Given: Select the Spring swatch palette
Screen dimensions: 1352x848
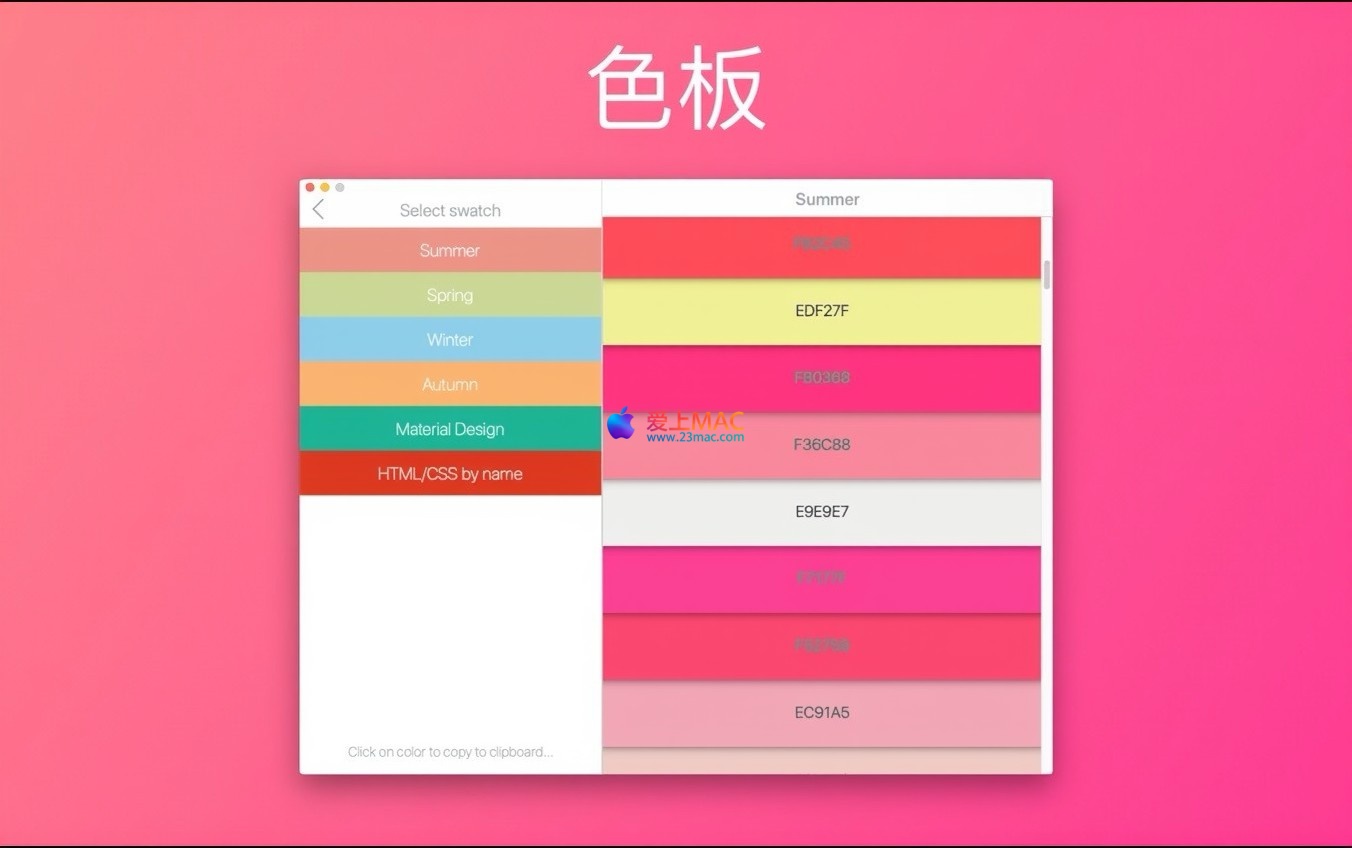Looking at the screenshot, I should [x=450, y=295].
